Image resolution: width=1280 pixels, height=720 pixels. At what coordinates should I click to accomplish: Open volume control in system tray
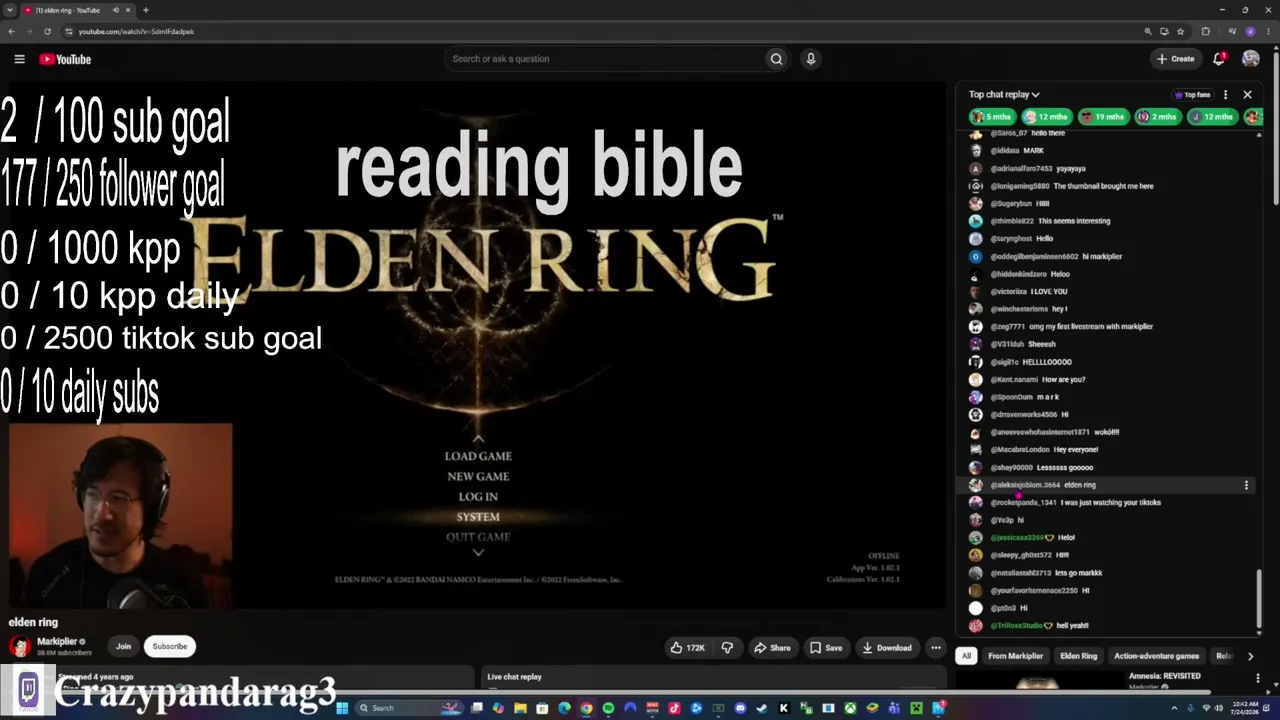[1218, 708]
